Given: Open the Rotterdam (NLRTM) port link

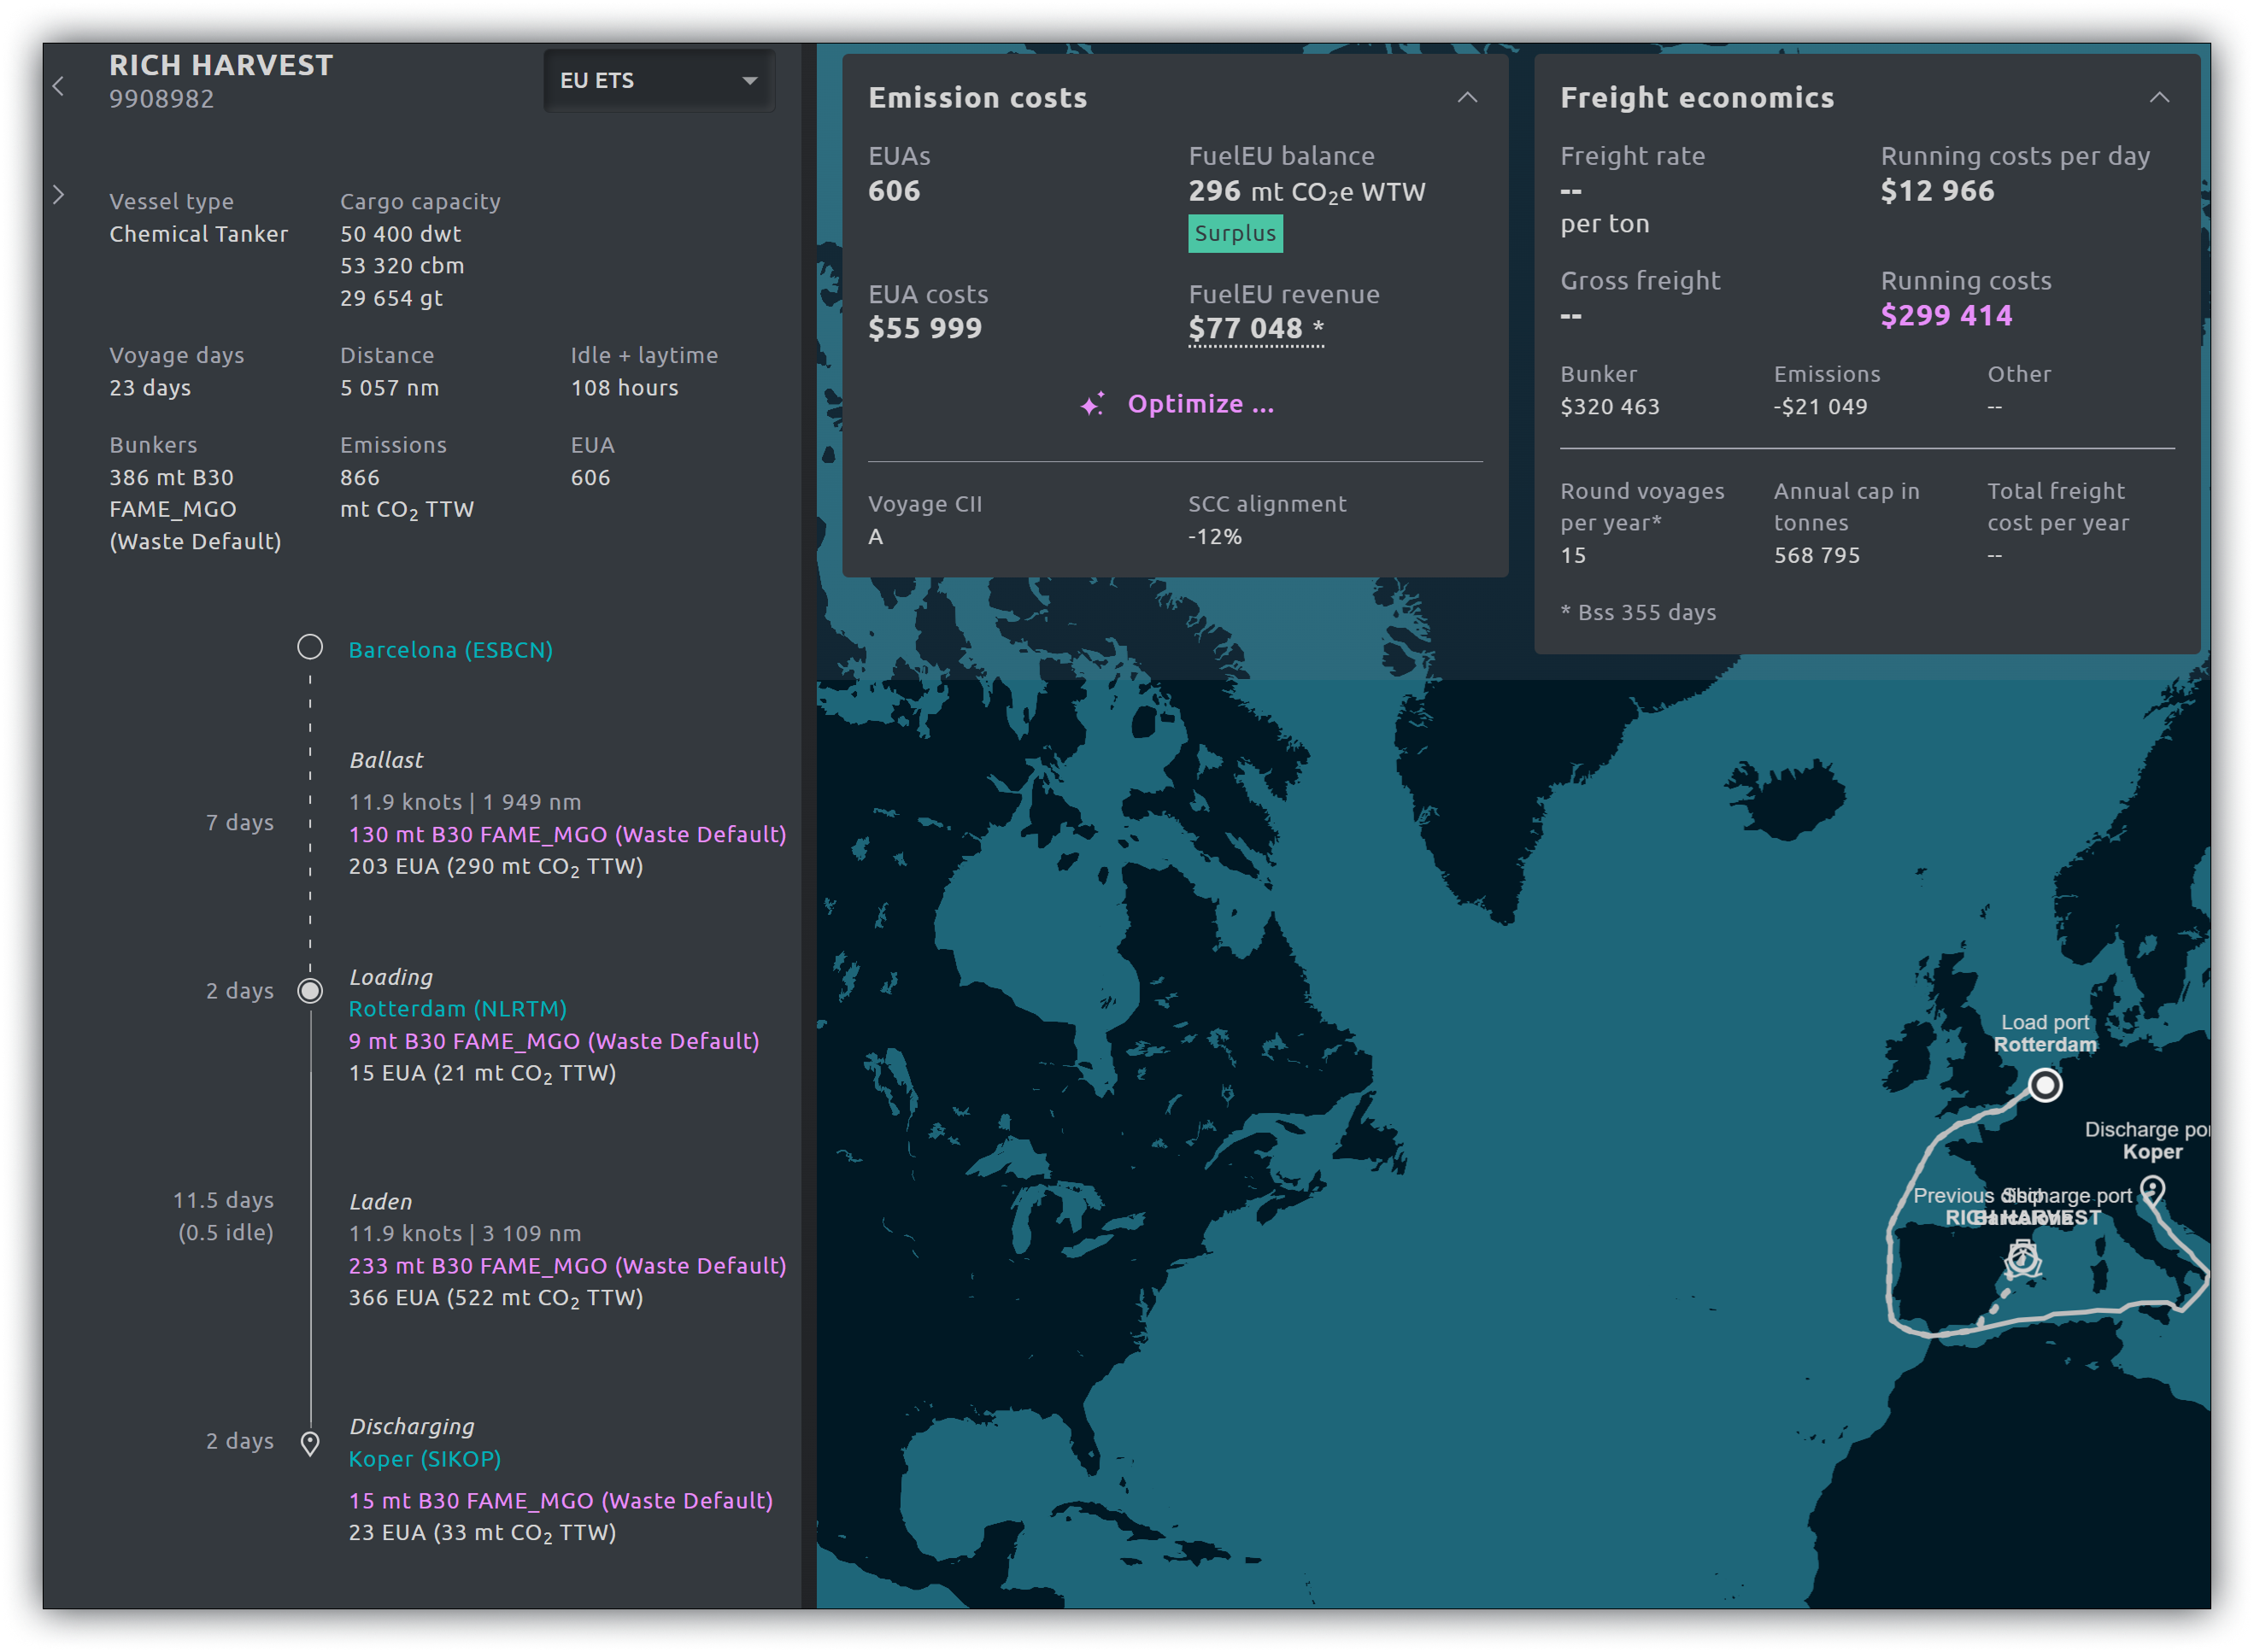Looking at the screenshot, I should coord(457,1009).
